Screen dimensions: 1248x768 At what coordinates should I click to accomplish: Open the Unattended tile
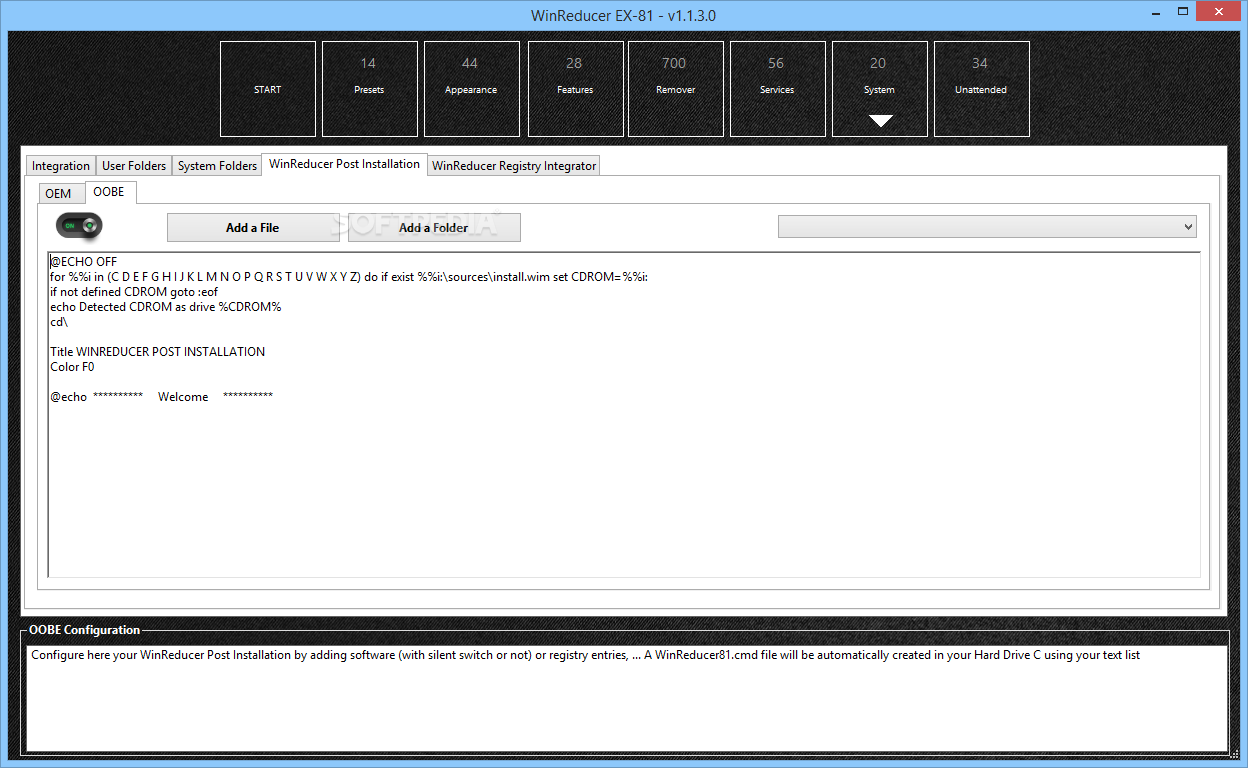(982, 89)
